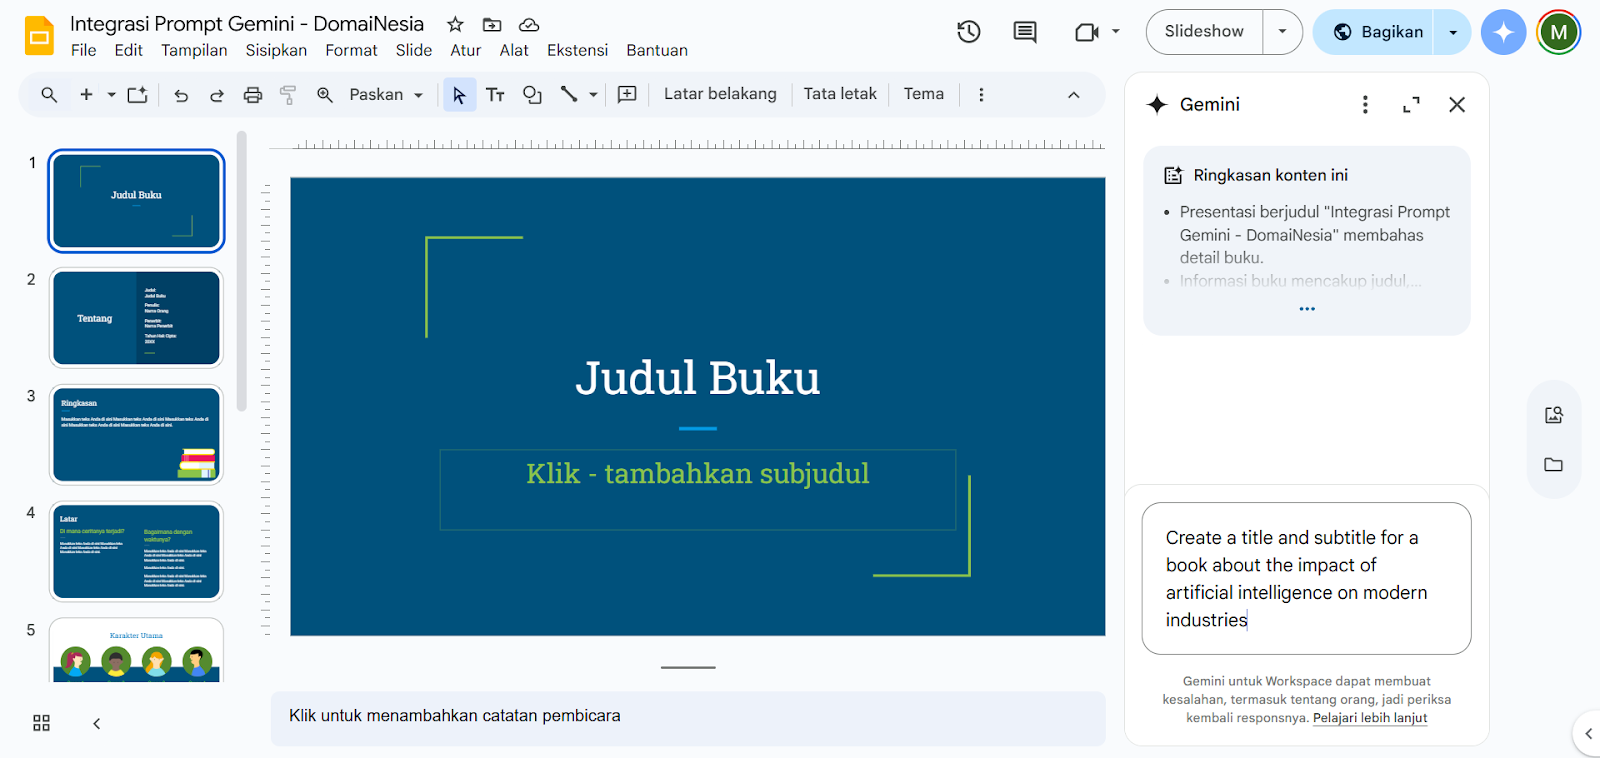
Task: Expand Gemini panel to full size
Action: (x=1411, y=105)
